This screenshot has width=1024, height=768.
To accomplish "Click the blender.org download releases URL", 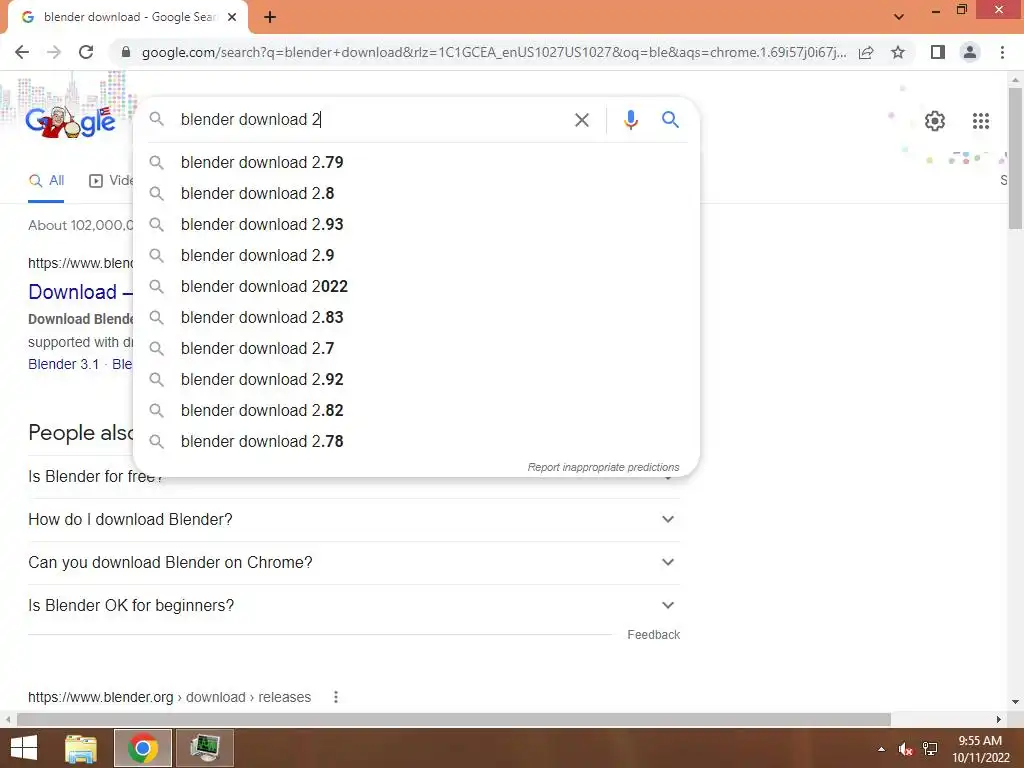I will click(169, 697).
